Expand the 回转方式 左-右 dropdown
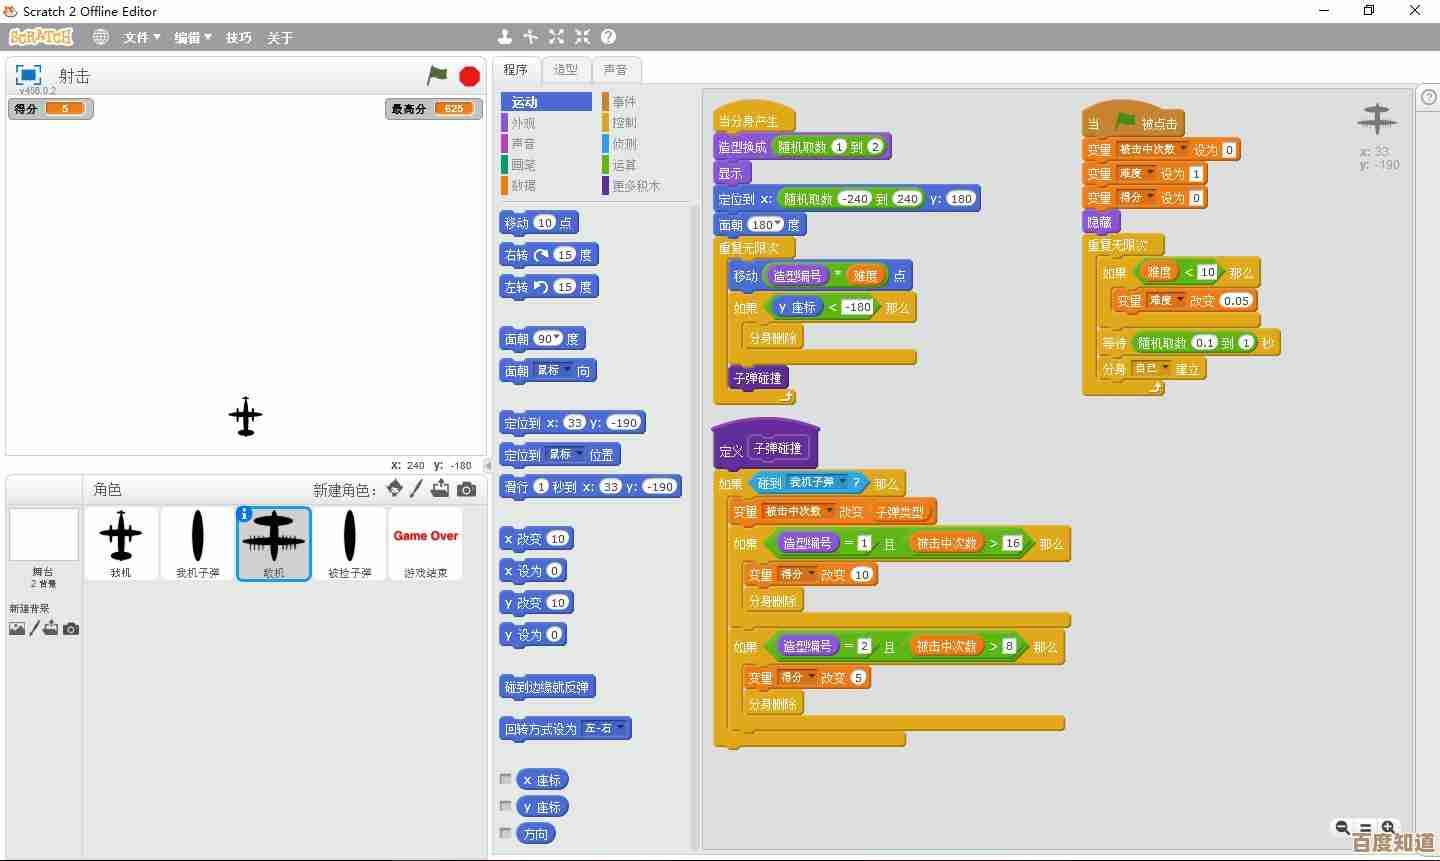Image resolution: width=1440 pixels, height=861 pixels. tap(620, 727)
